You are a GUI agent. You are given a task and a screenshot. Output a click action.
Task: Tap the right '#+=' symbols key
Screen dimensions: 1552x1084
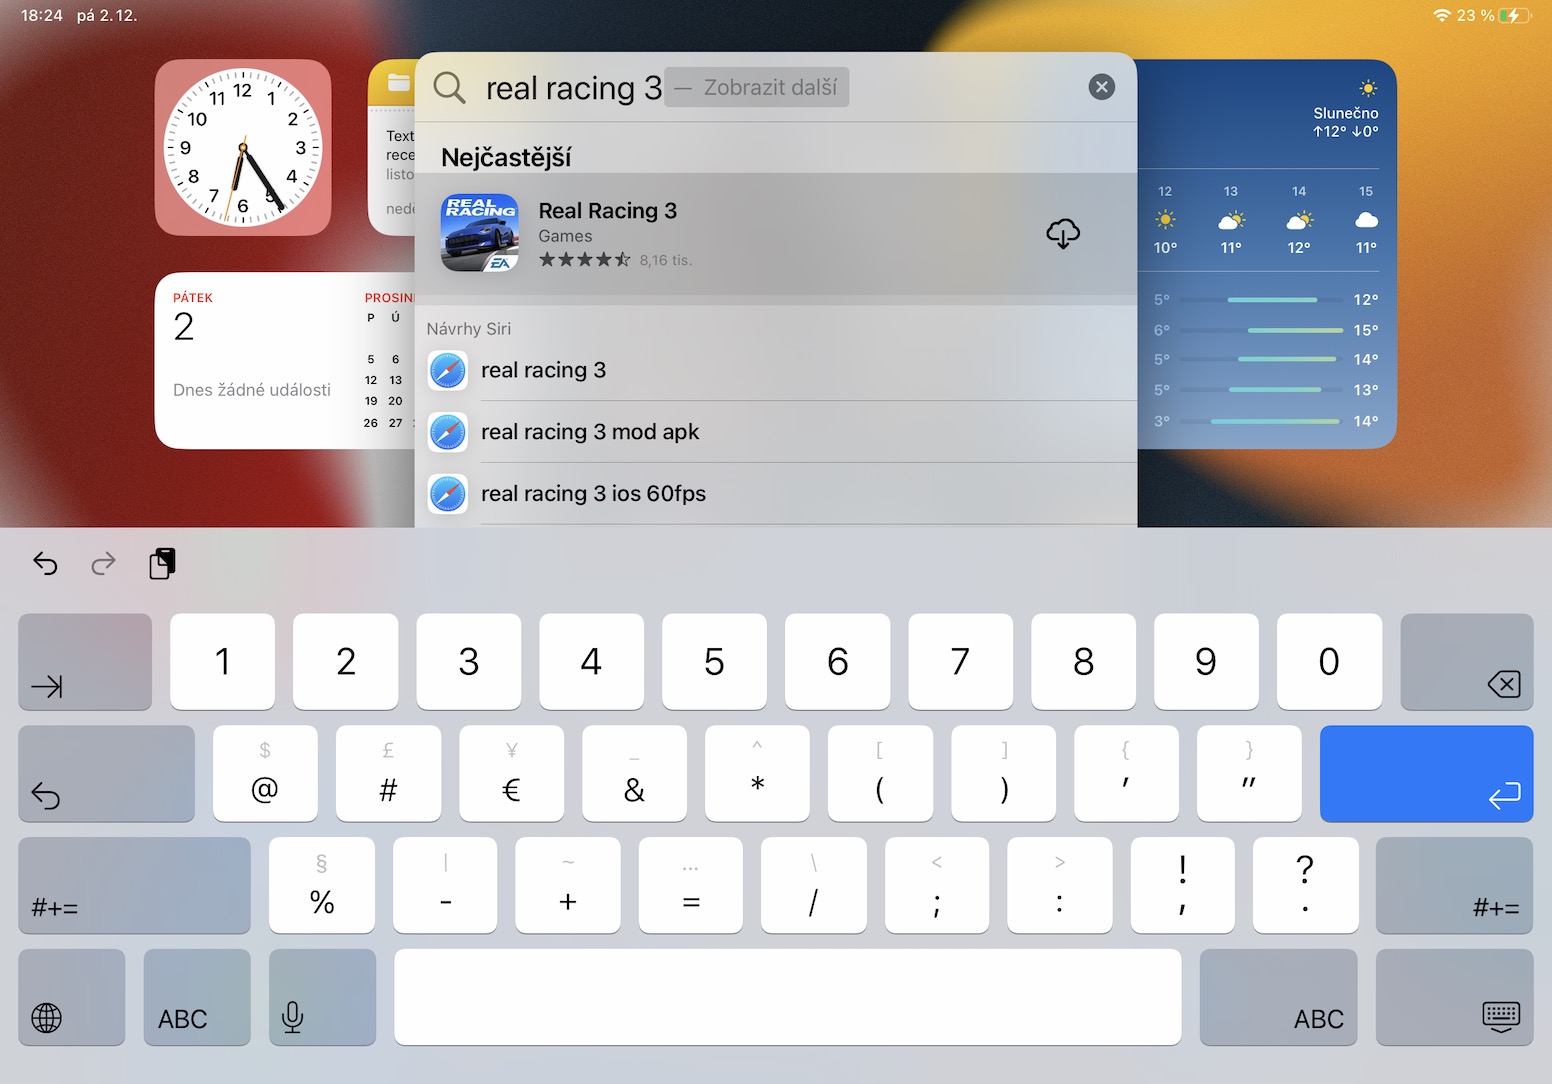1454,886
